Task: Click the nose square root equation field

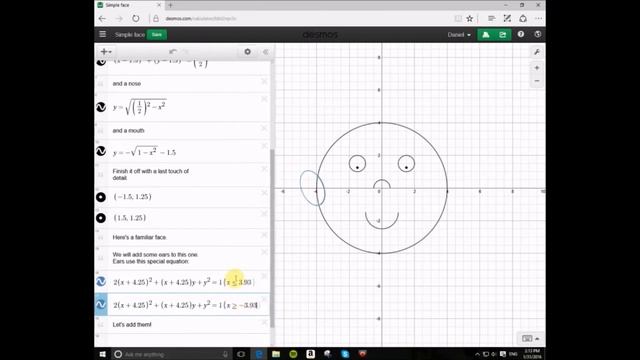Action: pyautogui.click(x=140, y=107)
